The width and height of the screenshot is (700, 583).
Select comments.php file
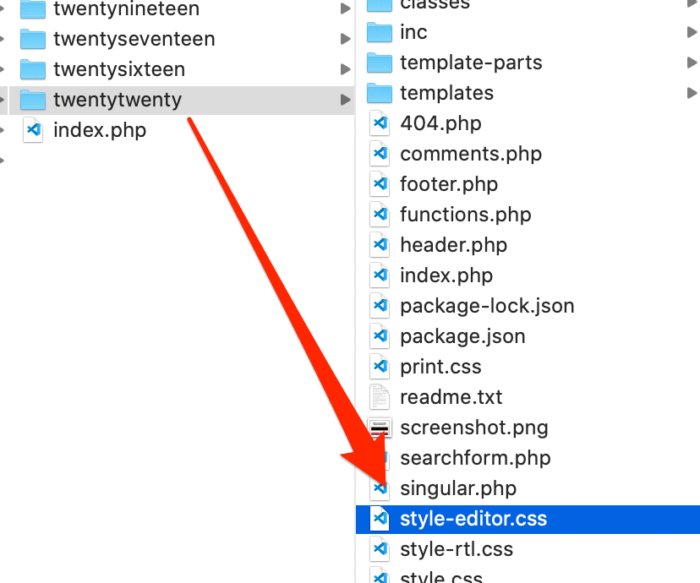click(470, 154)
